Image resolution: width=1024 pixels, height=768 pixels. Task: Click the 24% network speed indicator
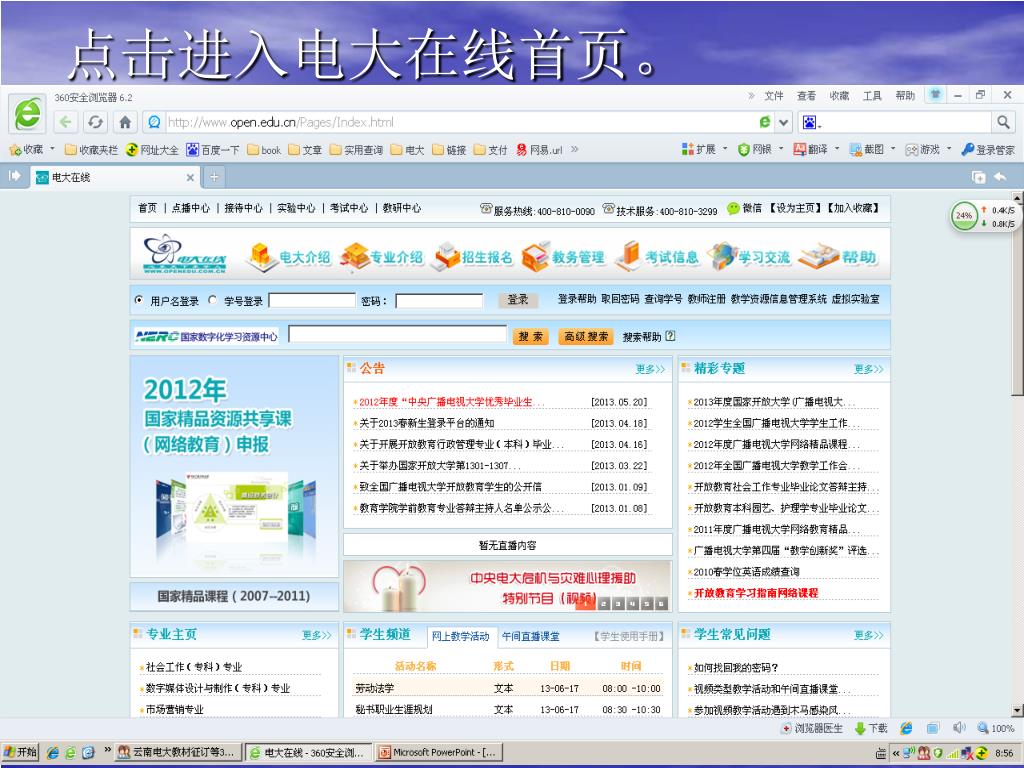(x=964, y=216)
